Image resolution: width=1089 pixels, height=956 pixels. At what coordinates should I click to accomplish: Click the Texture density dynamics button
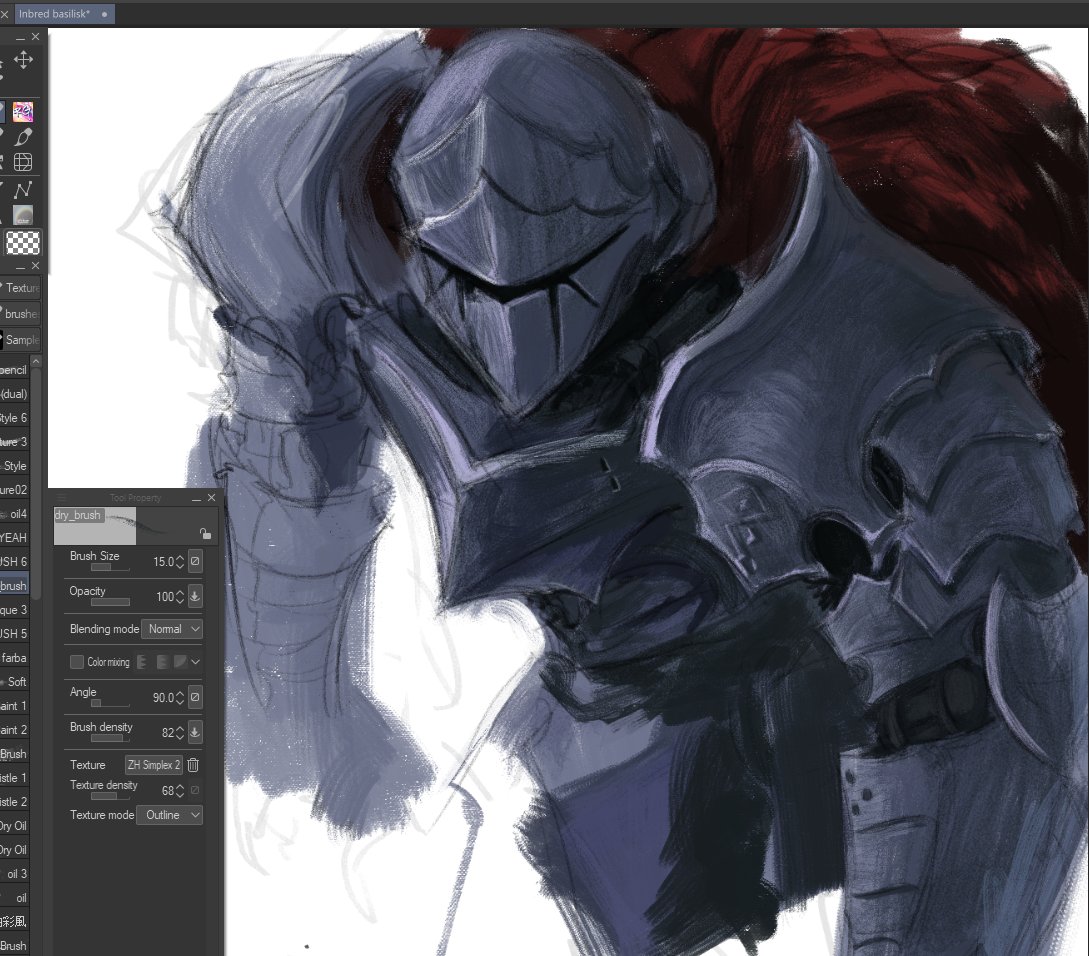[x=195, y=790]
